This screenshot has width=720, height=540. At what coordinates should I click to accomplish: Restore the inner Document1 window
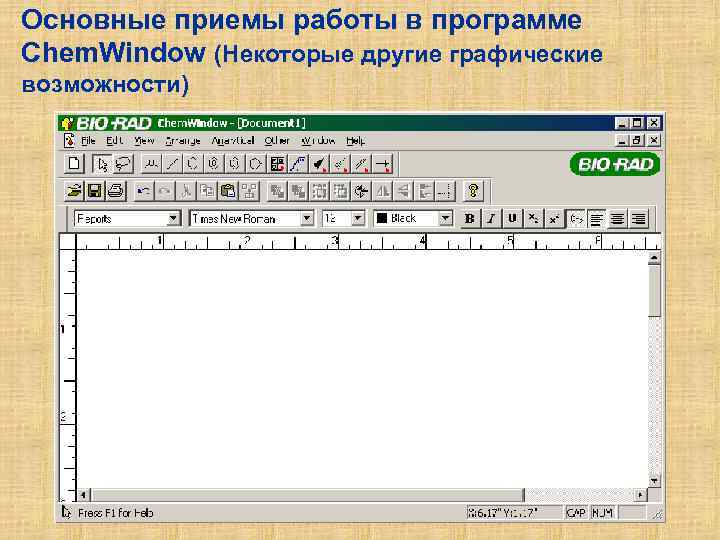pos(636,140)
